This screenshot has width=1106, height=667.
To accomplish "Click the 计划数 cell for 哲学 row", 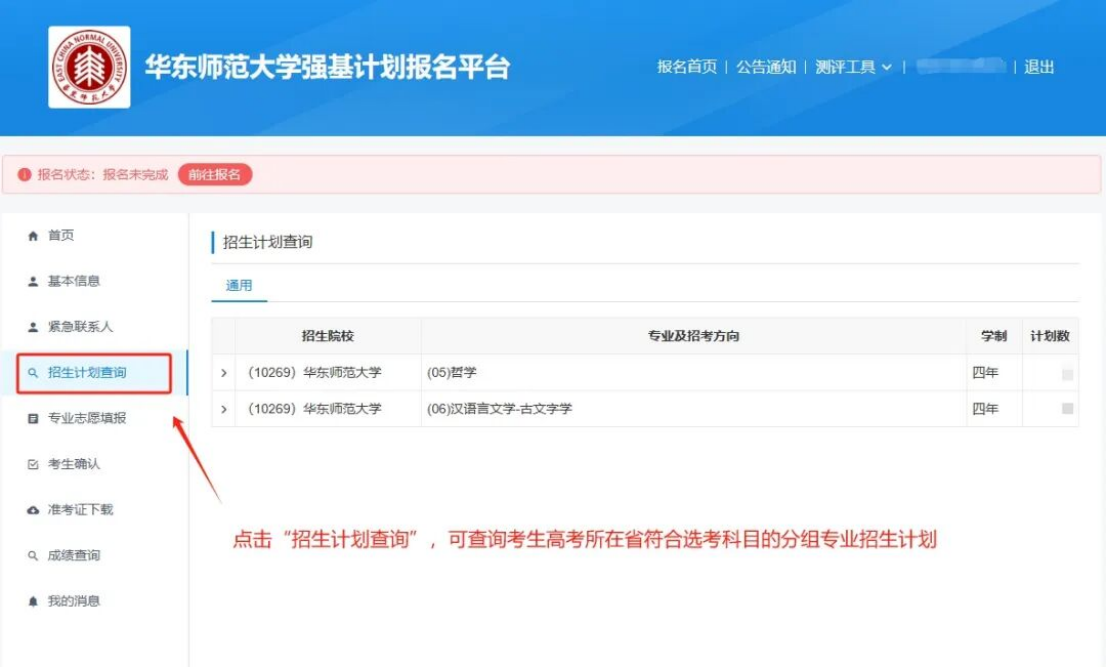I will coord(1067,374).
